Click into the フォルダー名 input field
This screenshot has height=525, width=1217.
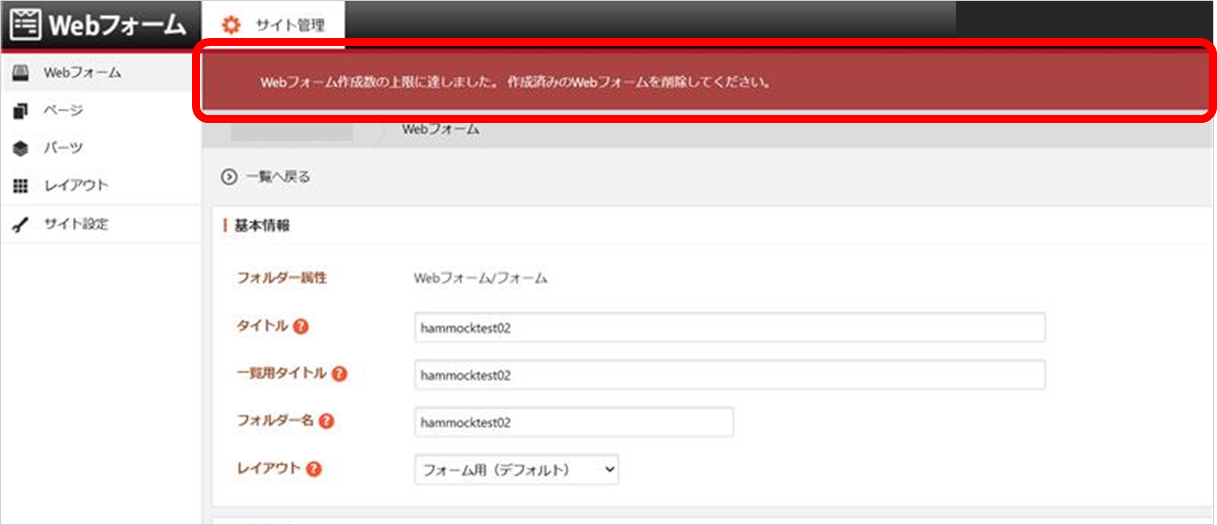574,422
